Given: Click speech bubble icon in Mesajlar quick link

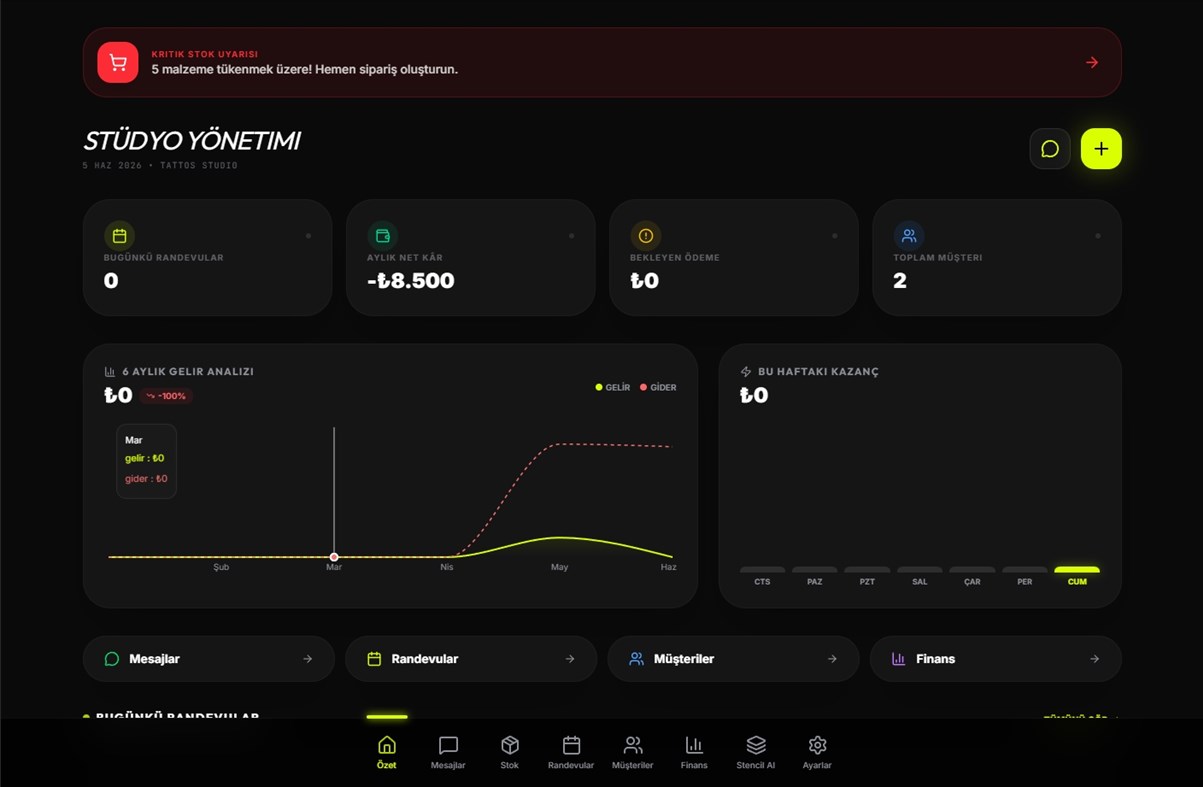Looking at the screenshot, I should (112, 659).
